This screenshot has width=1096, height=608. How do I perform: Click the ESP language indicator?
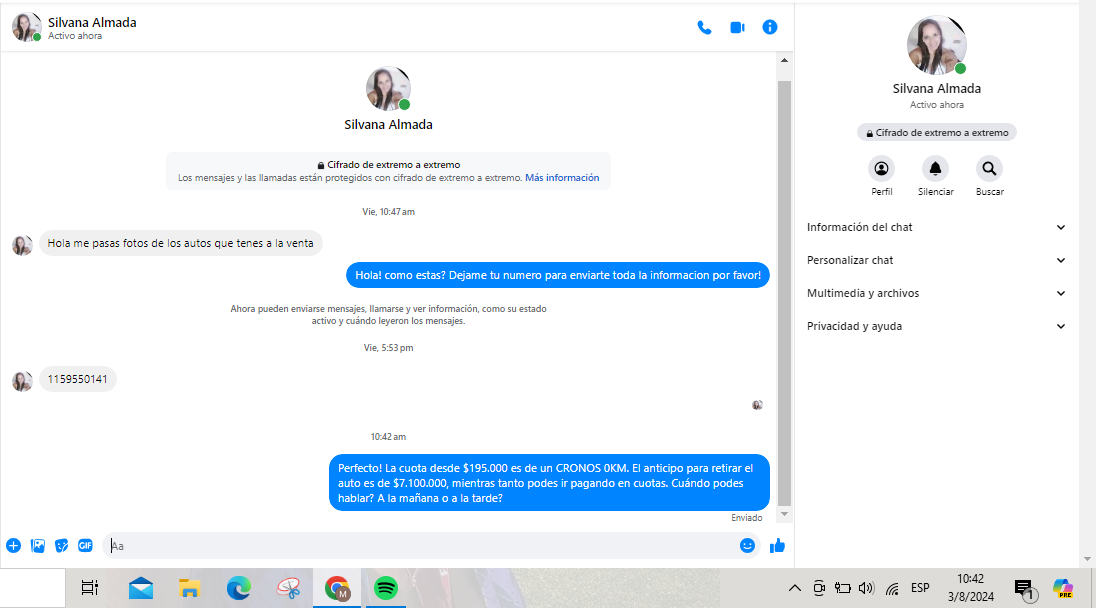tap(920, 588)
